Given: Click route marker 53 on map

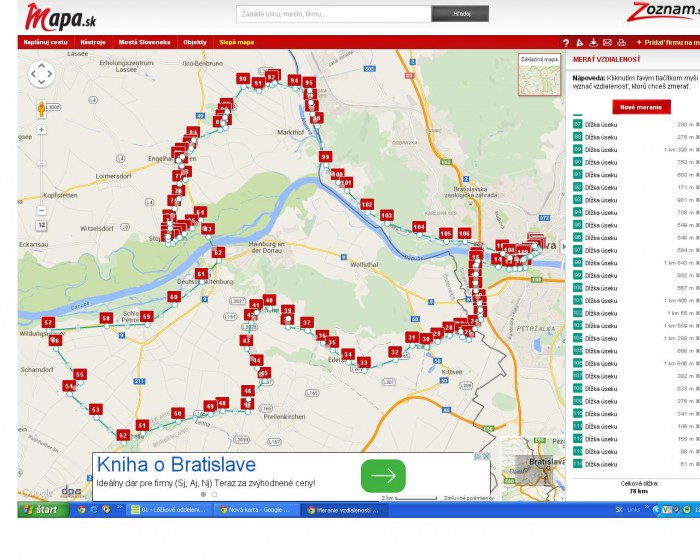Looking at the screenshot, I should (x=96, y=409).
